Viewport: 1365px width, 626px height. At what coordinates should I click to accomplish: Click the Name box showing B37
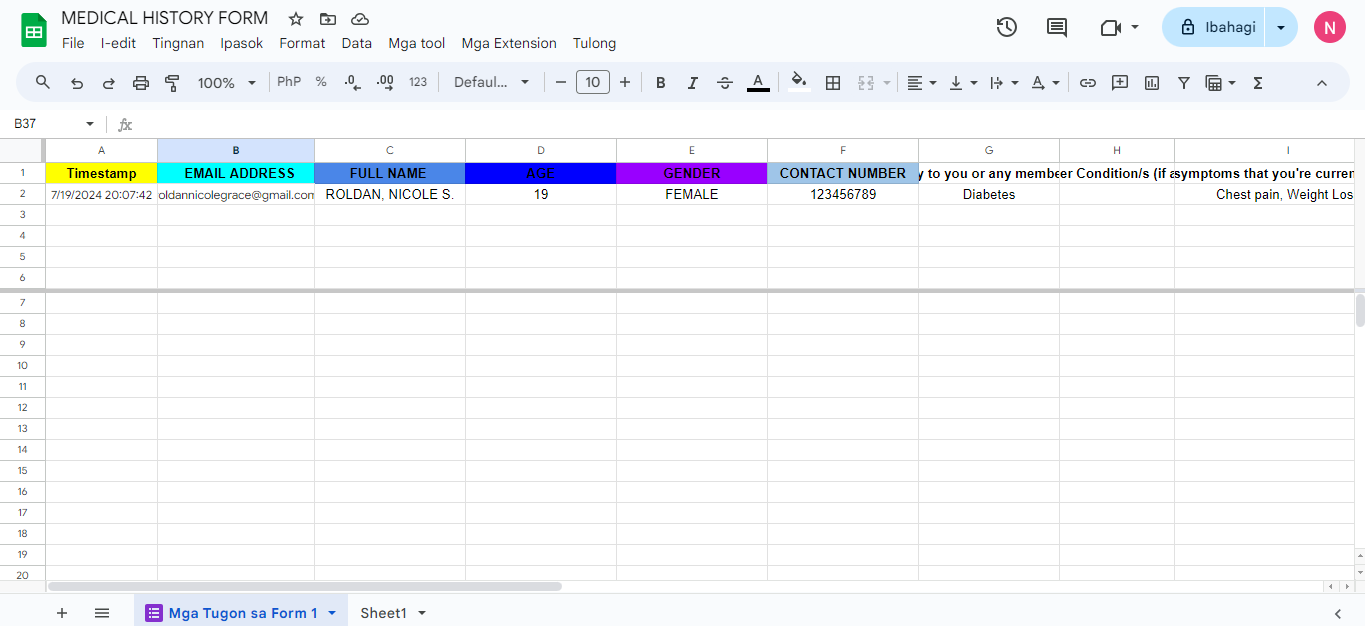click(x=45, y=124)
